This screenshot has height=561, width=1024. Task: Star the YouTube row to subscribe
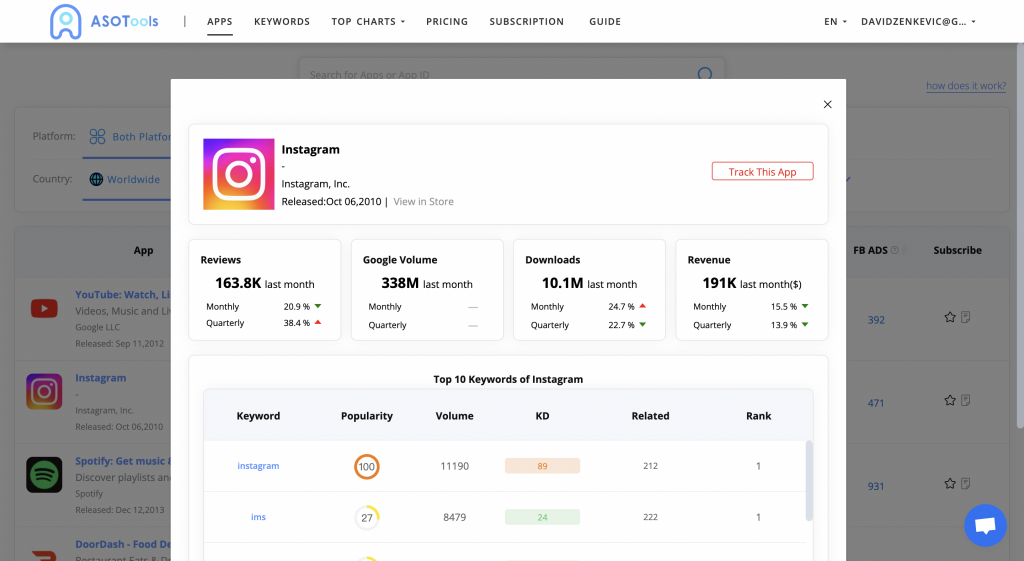[x=950, y=317]
